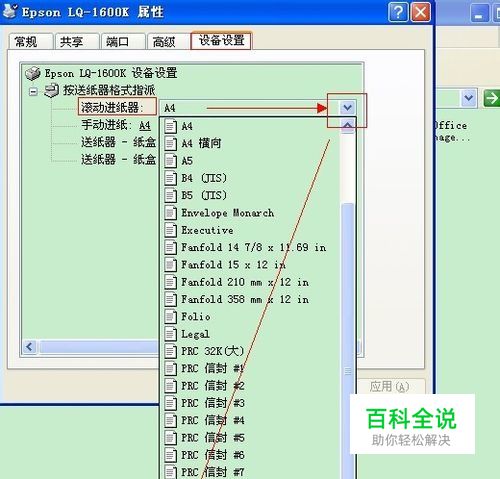This screenshot has height=479, width=500.
Task: Open the 端口 tab
Action: pos(123,42)
